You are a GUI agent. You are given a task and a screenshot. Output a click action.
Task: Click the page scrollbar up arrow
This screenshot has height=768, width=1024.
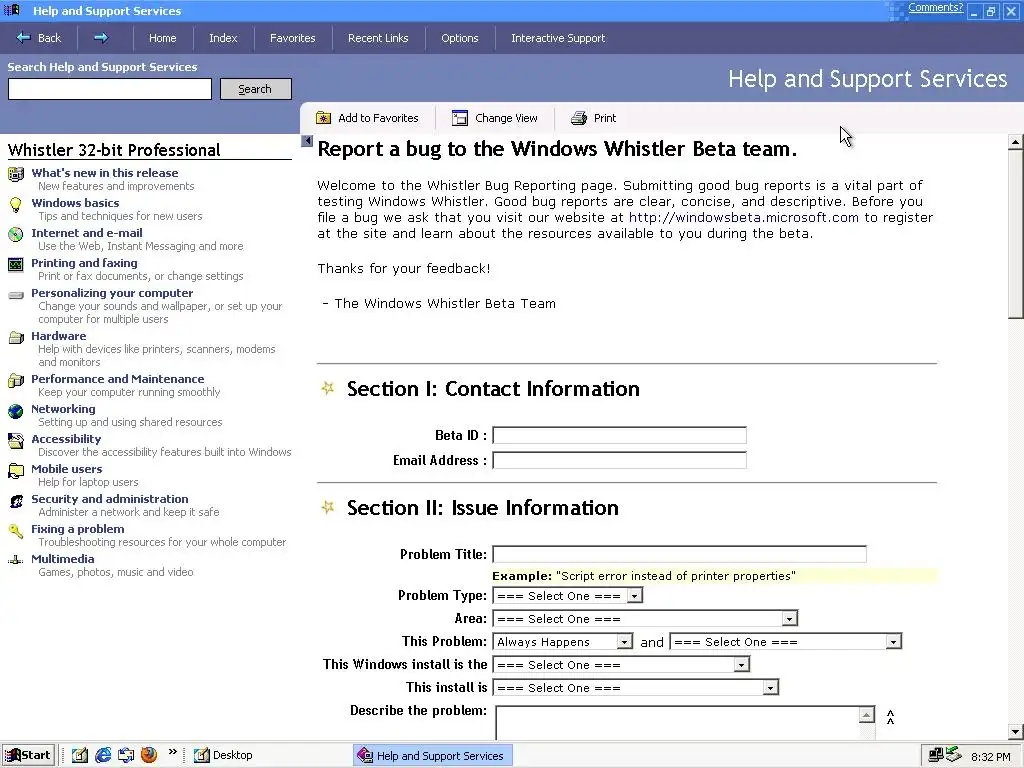[1016, 142]
